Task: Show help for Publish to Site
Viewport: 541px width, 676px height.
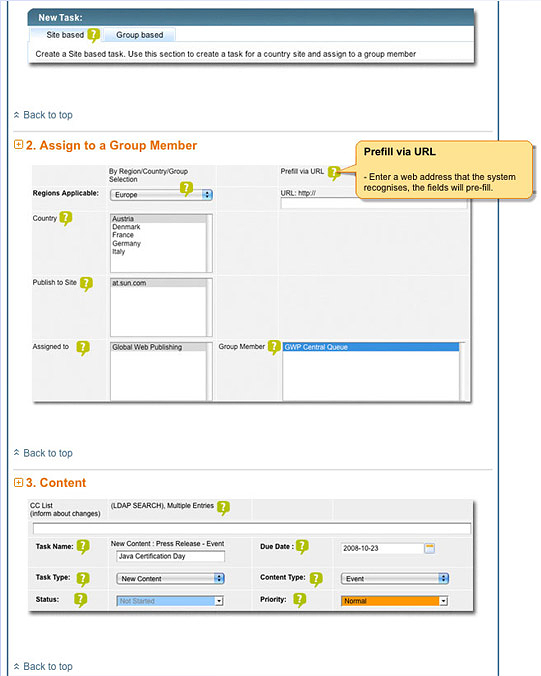Action: pyautogui.click(x=86, y=284)
